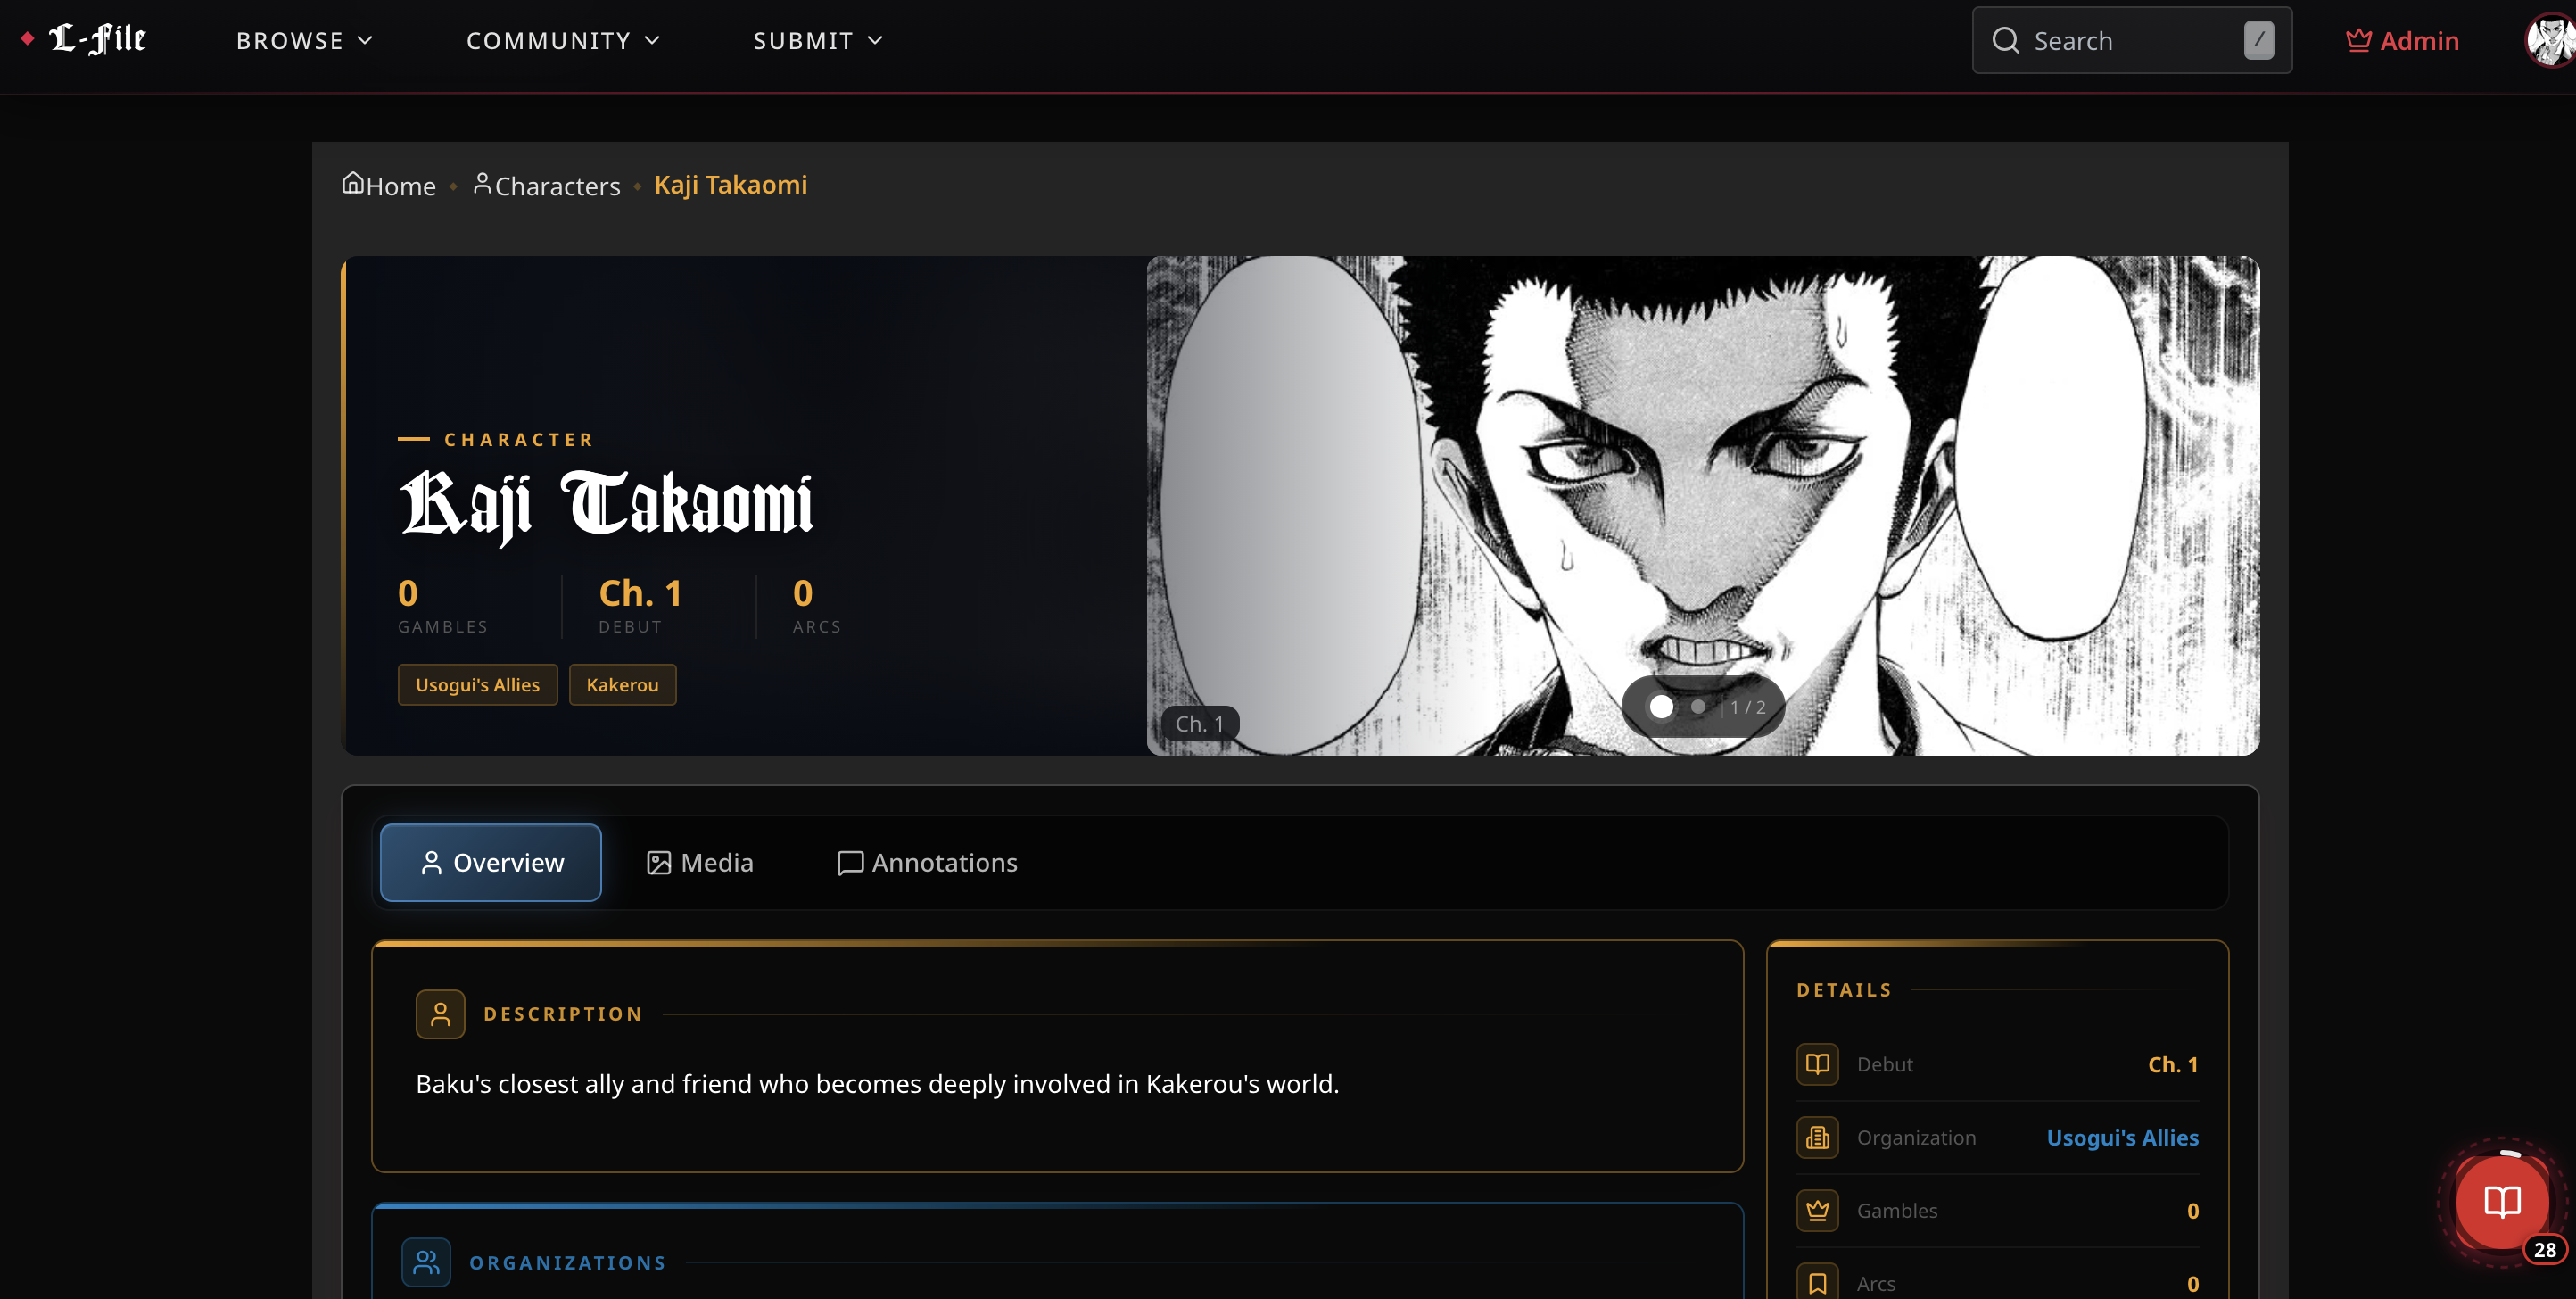Click the Description section heading

click(x=563, y=1014)
